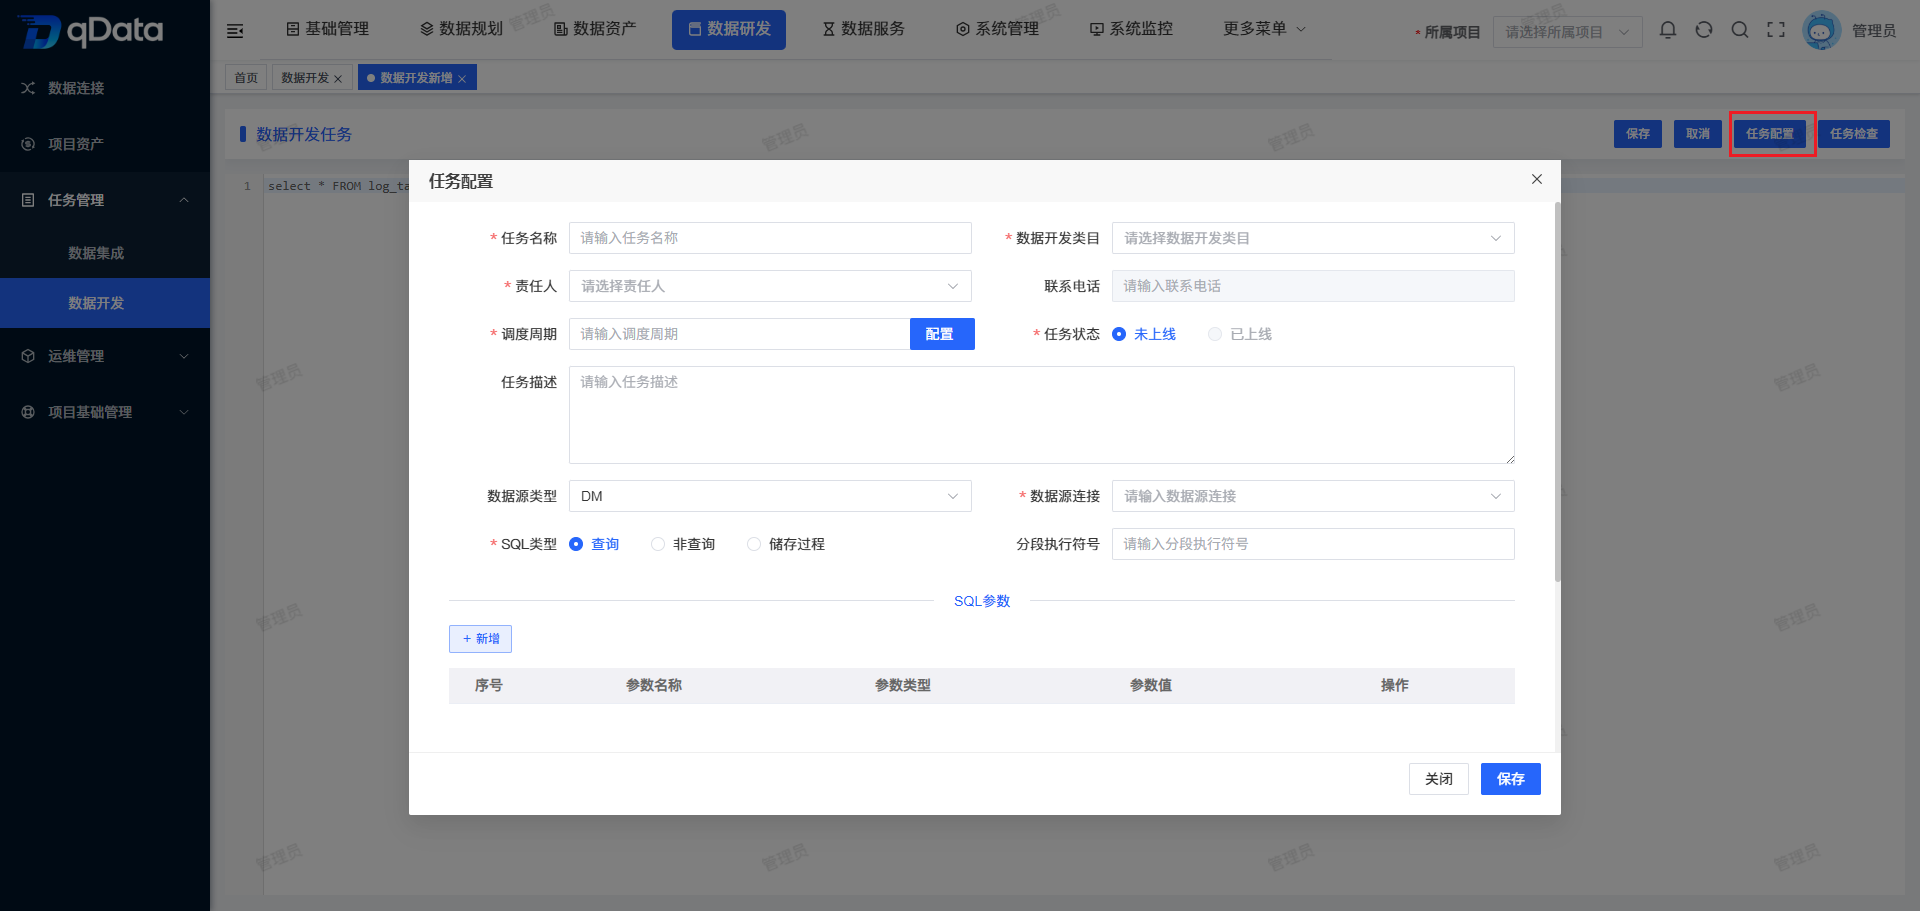Click the 项目基础管理 sidebar icon
Screen dimensions: 1920x911
[x=28, y=412]
